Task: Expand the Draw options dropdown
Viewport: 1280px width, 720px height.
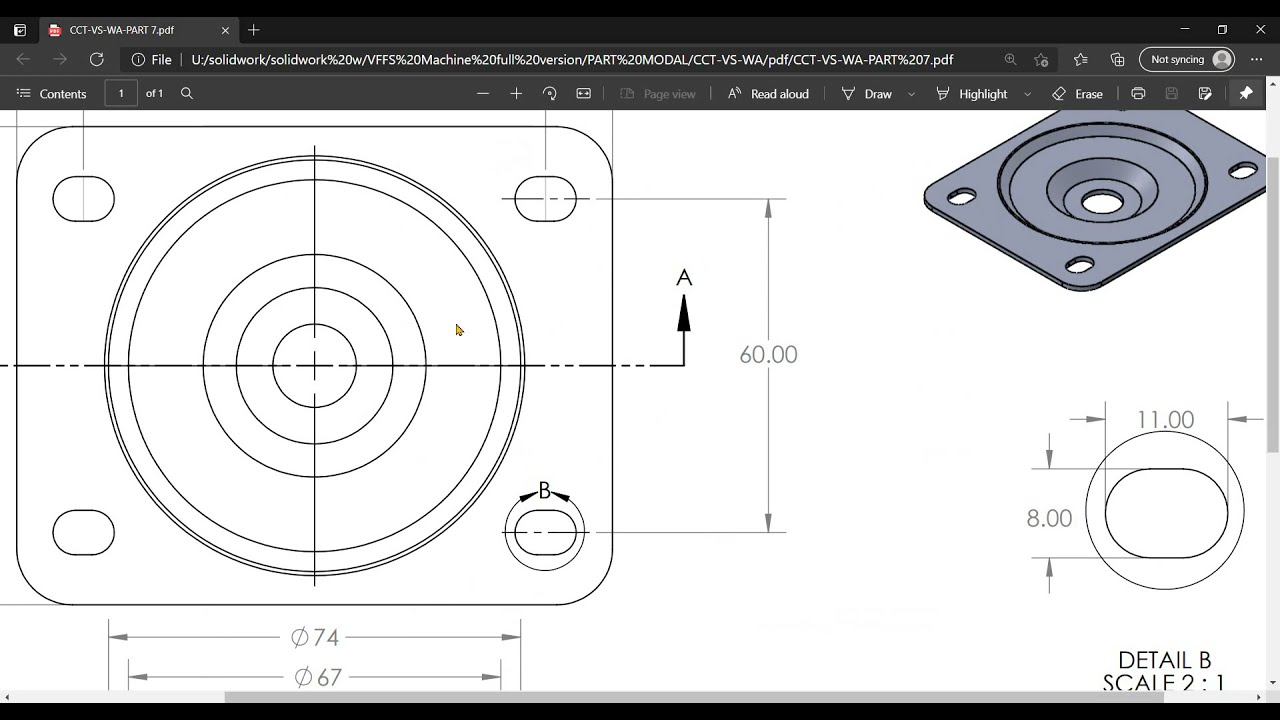Action: click(911, 94)
